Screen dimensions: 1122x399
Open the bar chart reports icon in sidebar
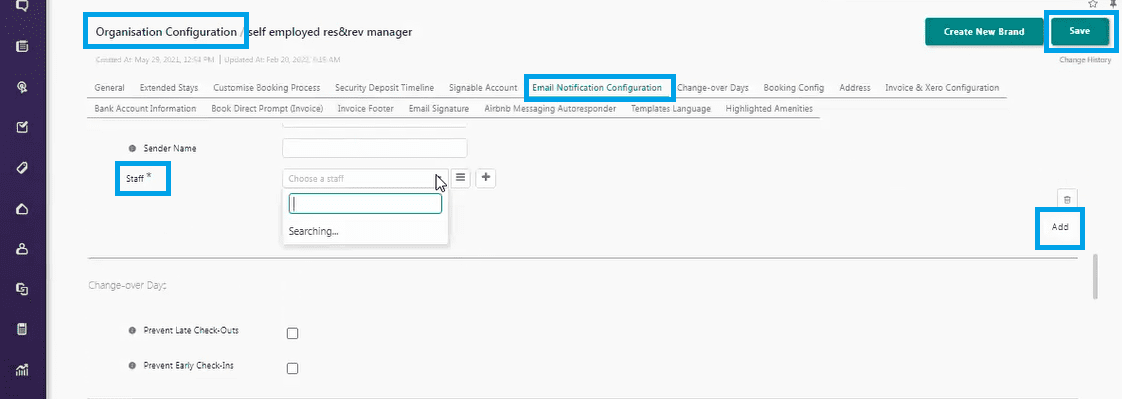point(22,370)
